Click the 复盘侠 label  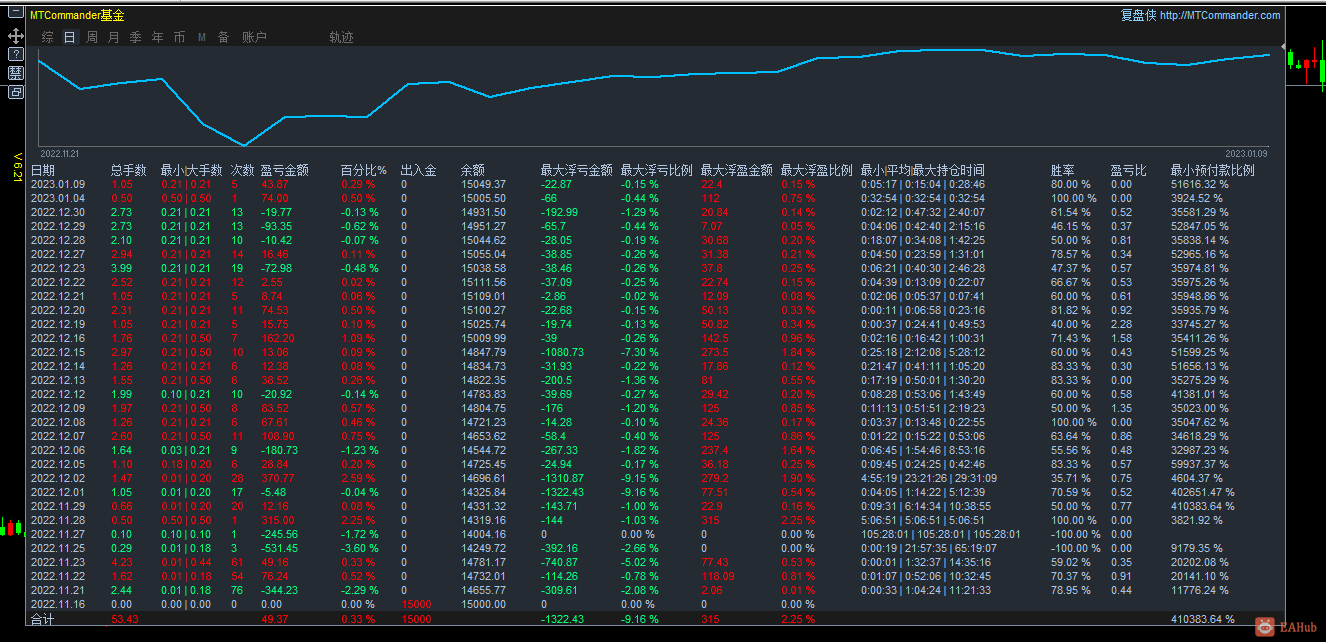click(x=1138, y=15)
